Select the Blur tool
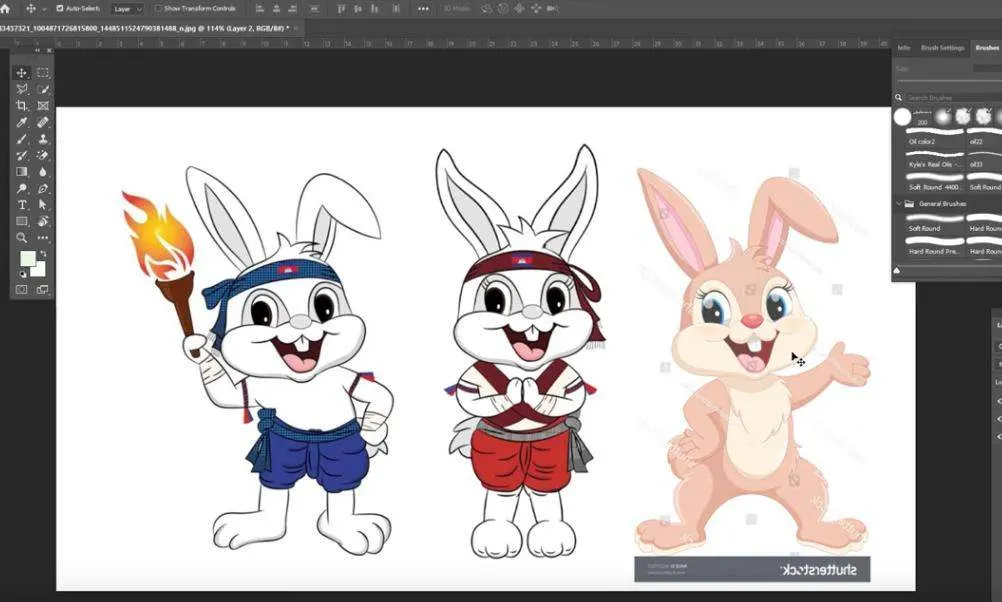 [x=43, y=172]
